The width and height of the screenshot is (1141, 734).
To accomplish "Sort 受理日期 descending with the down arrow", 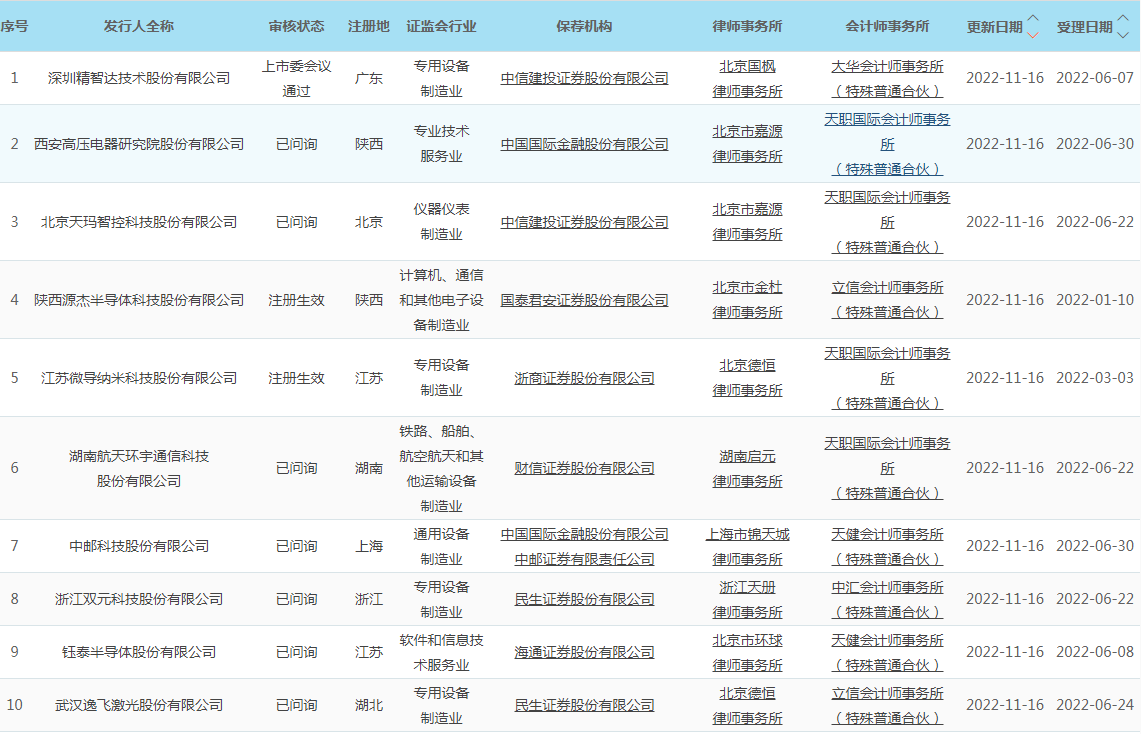I will 1122,34.
